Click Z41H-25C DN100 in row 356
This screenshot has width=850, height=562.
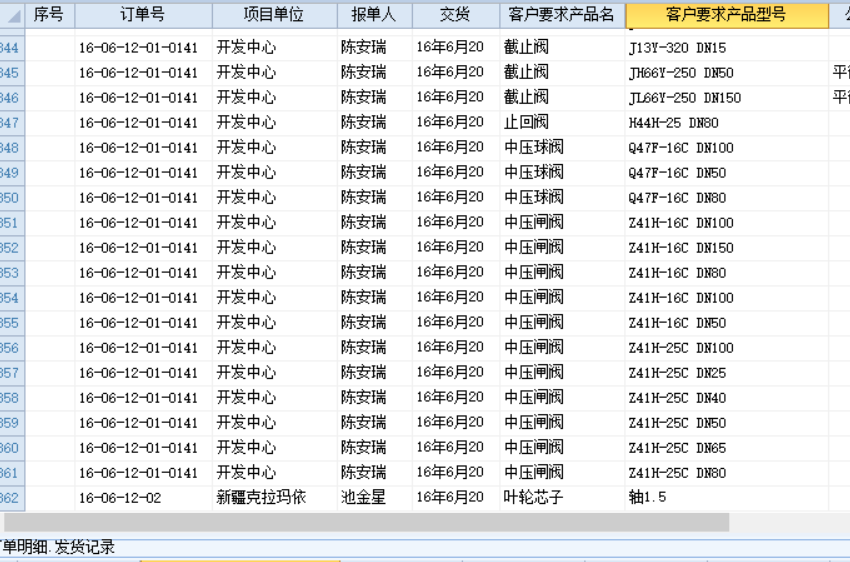pyautogui.click(x=726, y=347)
